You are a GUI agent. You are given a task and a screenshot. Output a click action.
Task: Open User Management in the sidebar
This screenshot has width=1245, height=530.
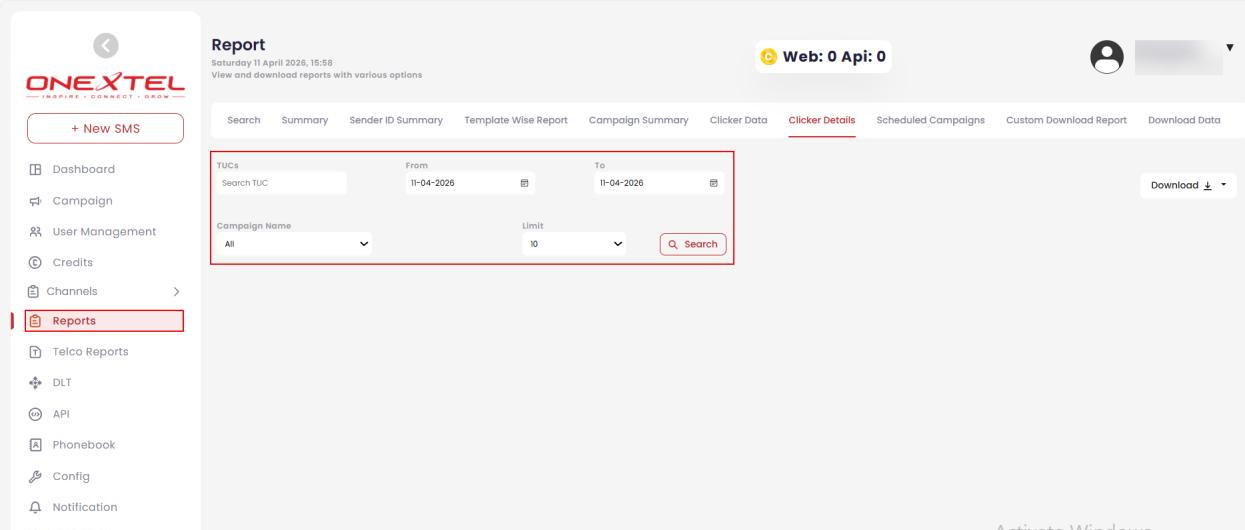(x=105, y=232)
